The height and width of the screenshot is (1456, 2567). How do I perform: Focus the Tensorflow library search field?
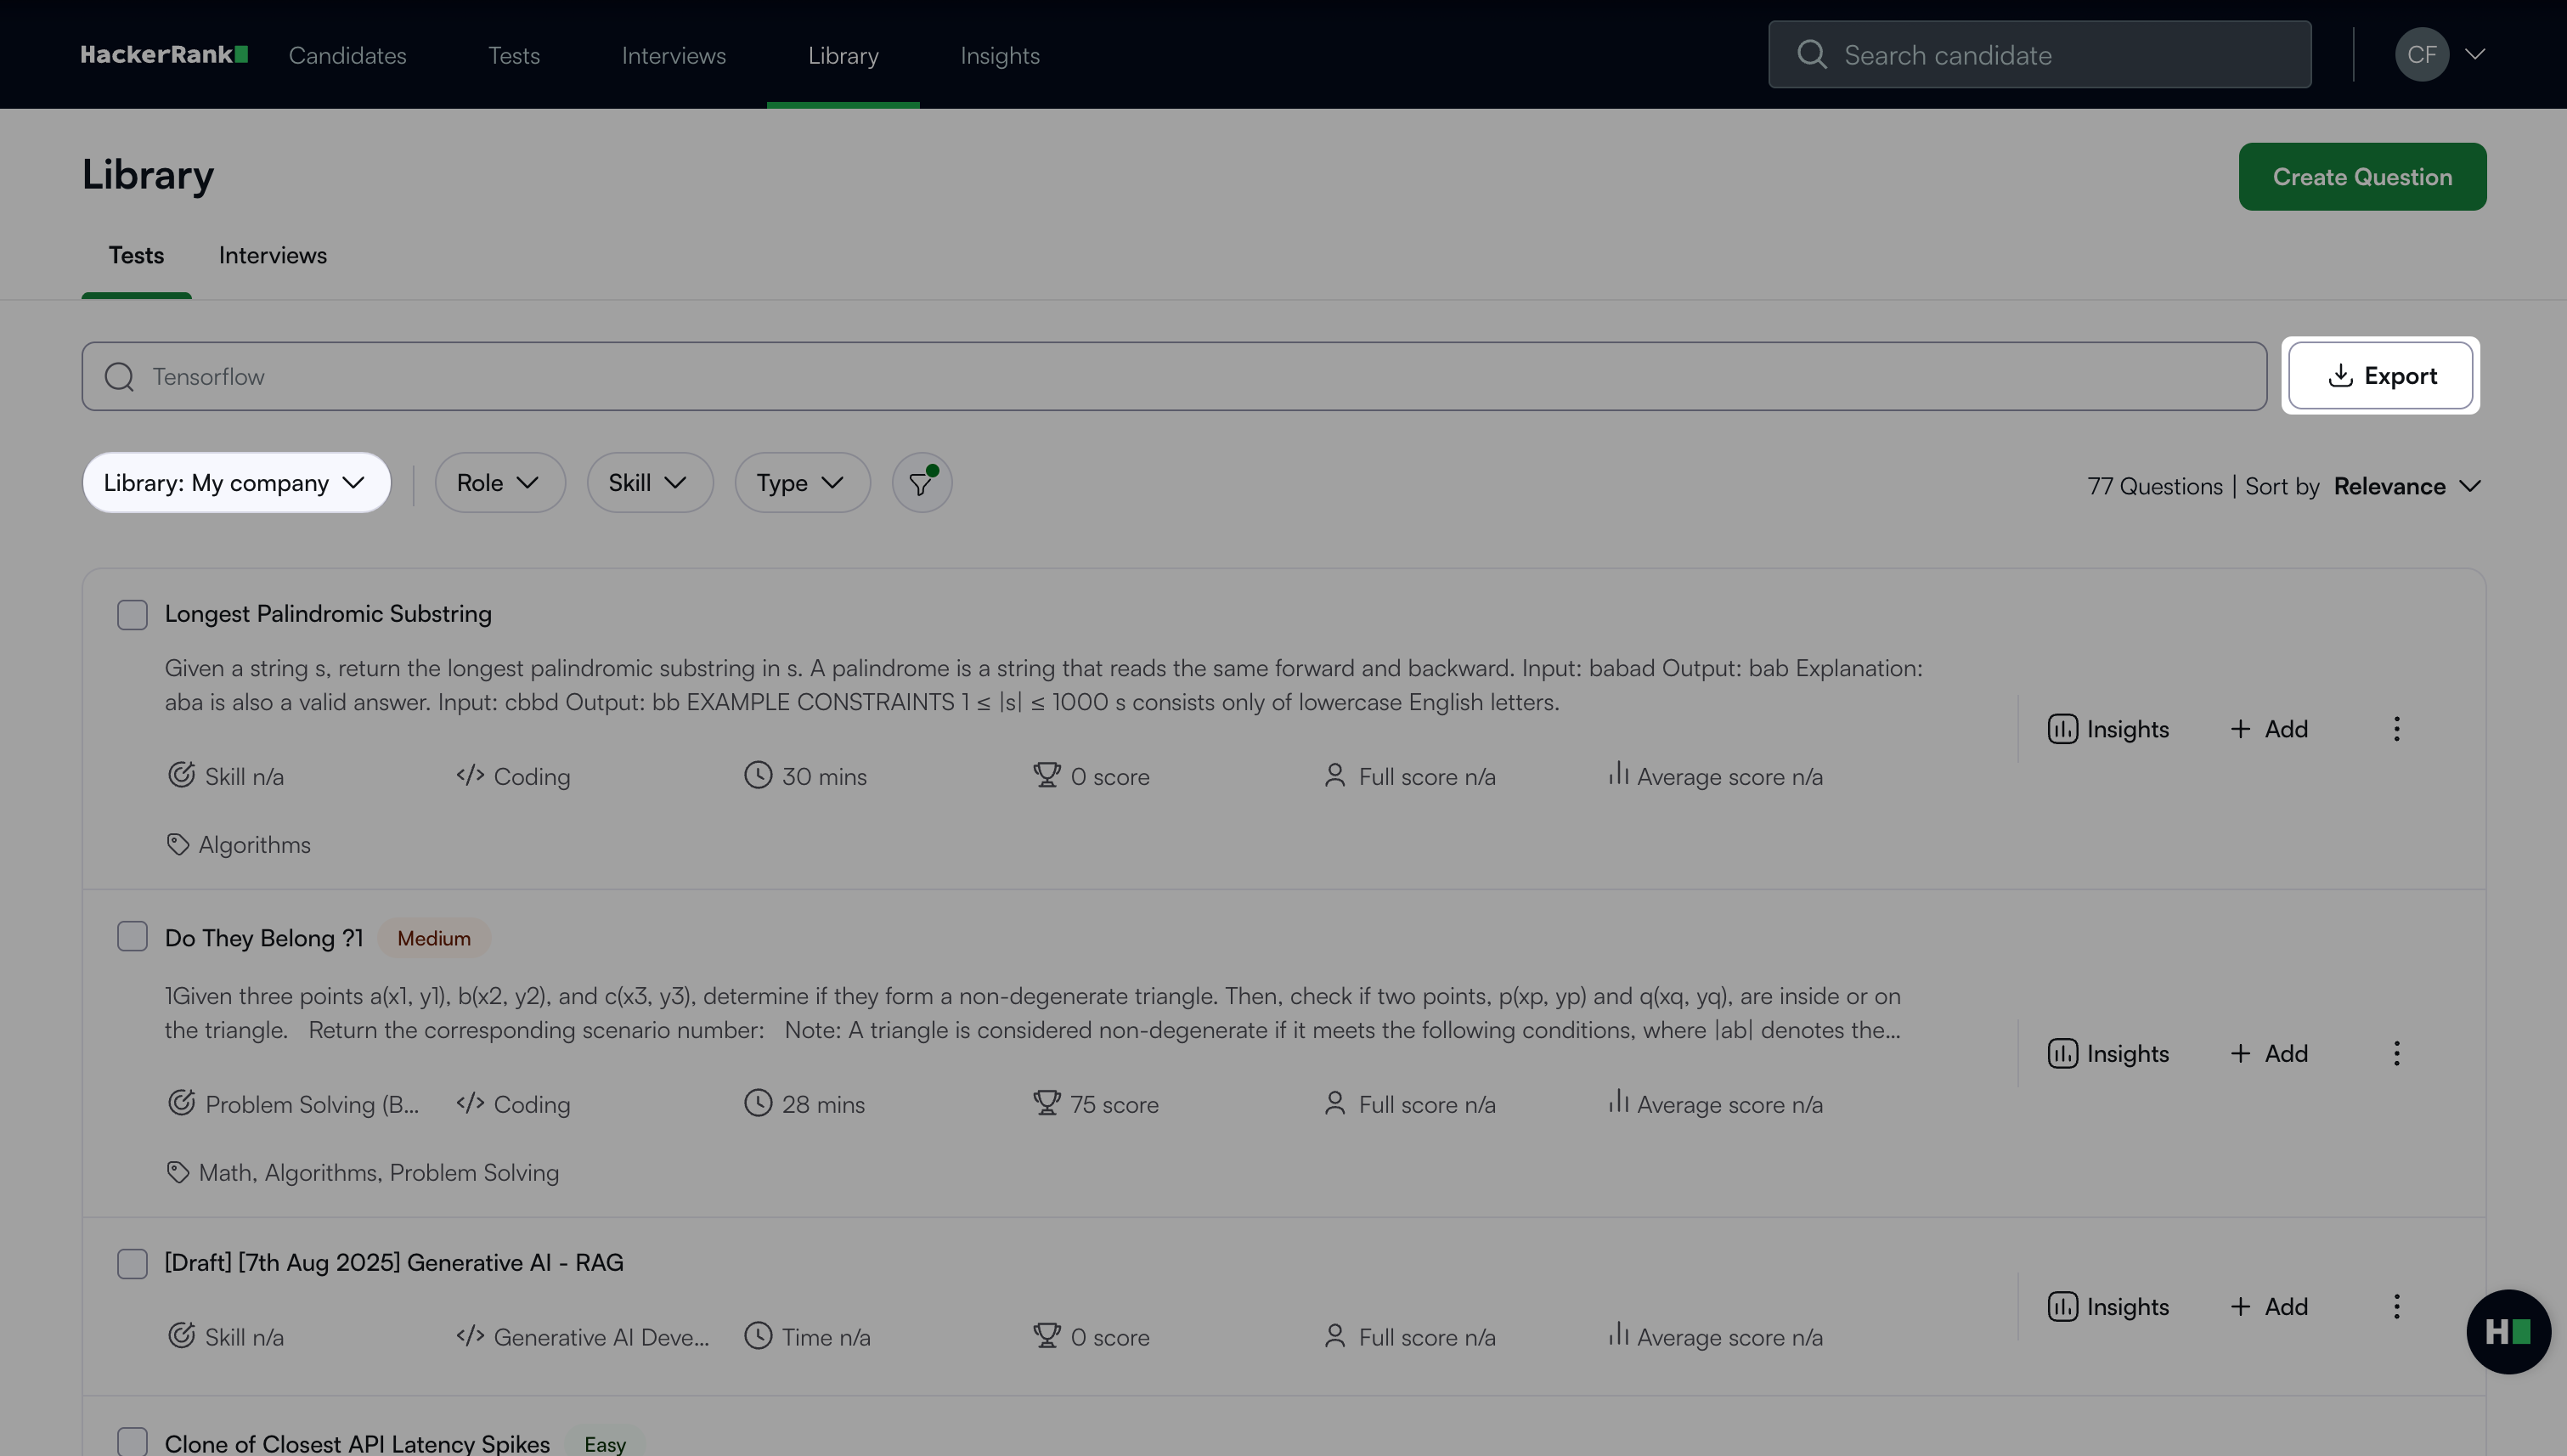tap(1173, 377)
